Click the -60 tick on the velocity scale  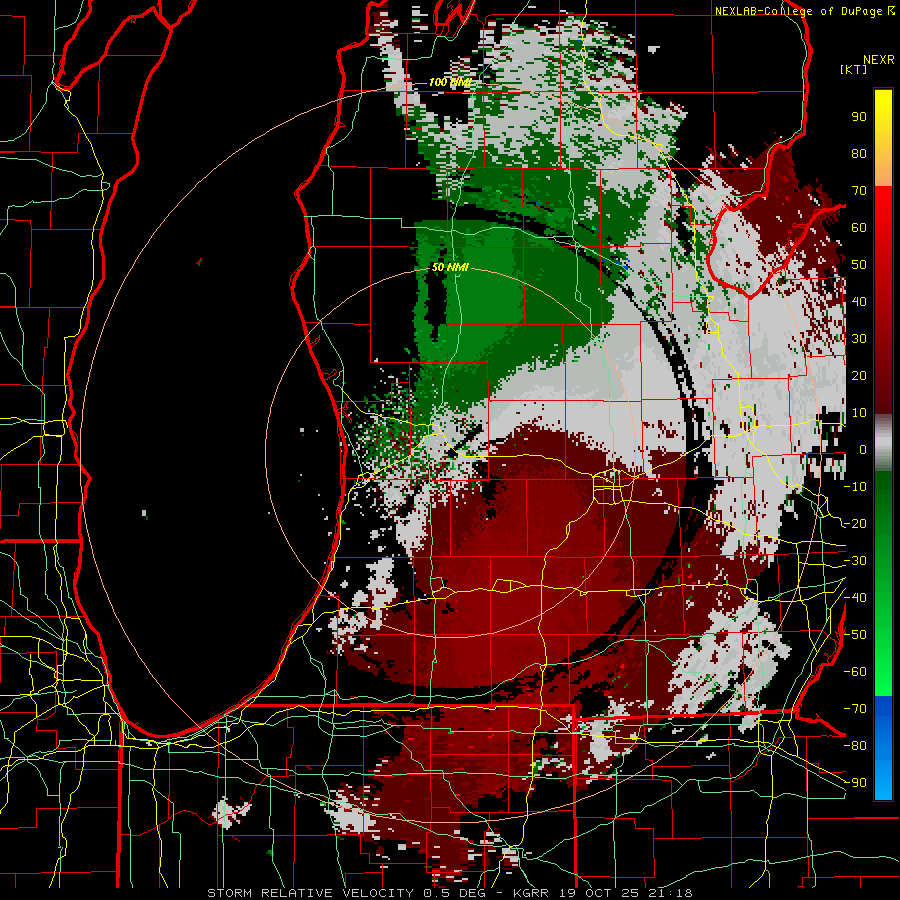coord(855,672)
